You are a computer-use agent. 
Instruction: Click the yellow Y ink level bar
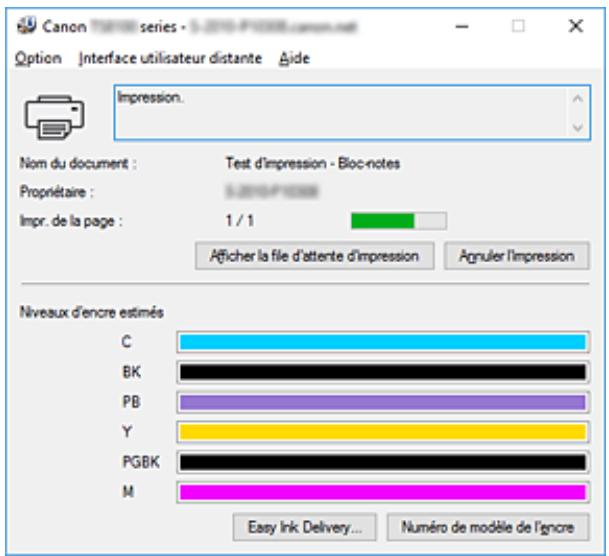tap(383, 432)
